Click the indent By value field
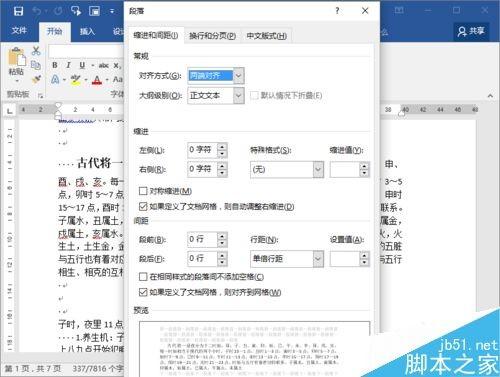The width and height of the screenshot is (500, 377). point(345,170)
